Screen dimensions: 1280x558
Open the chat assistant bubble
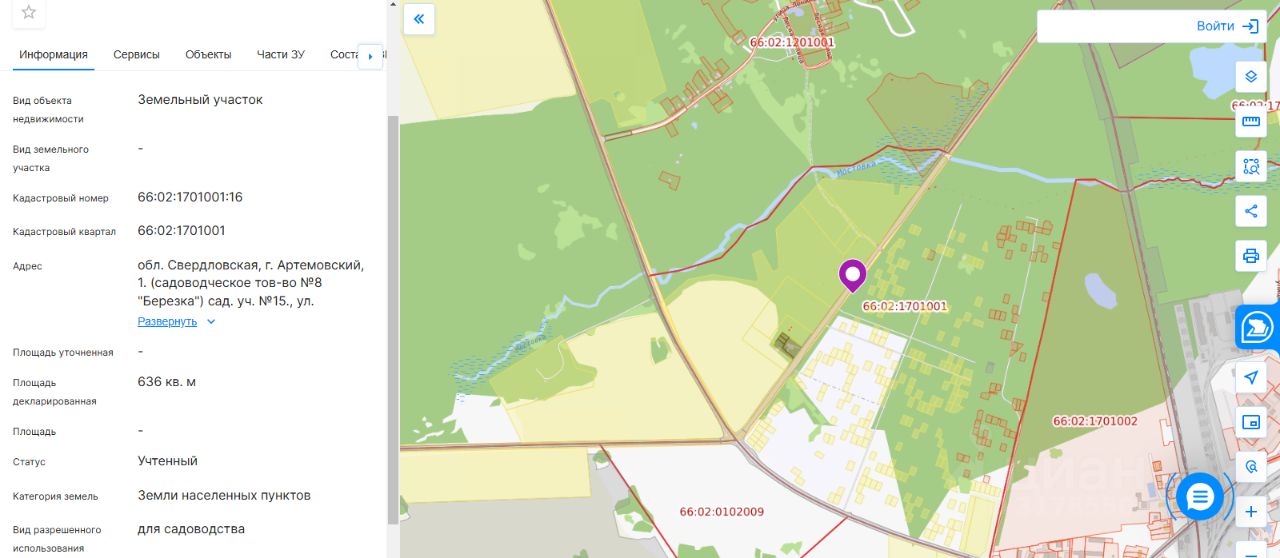[x=1200, y=496]
